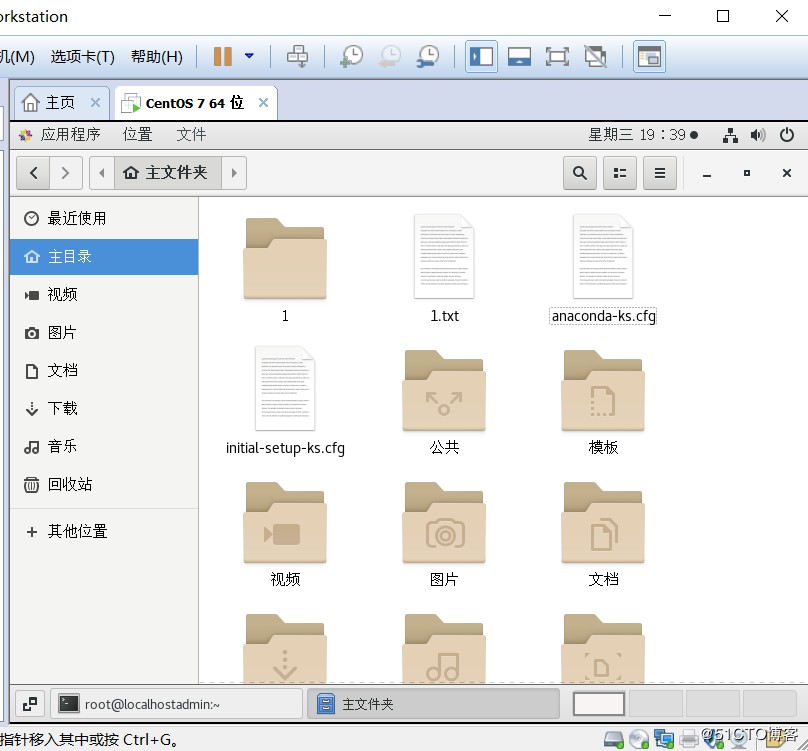Go to 回收站 in sidebar
The image size is (808, 751).
point(70,484)
